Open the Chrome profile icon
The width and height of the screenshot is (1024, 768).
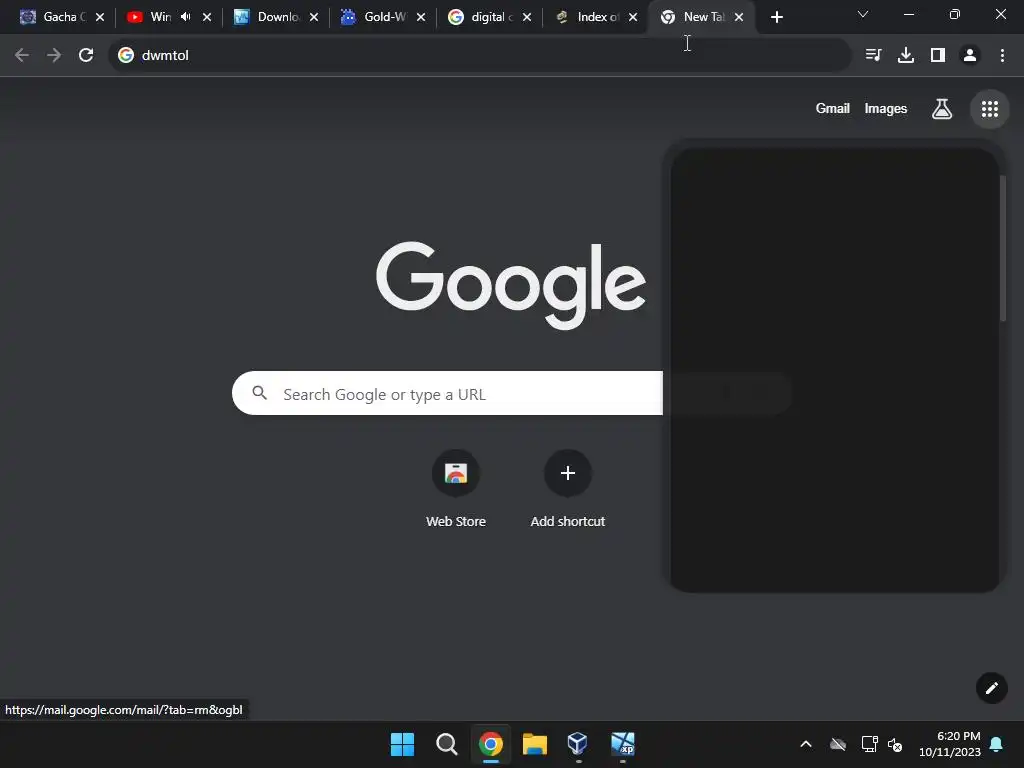[970, 56]
